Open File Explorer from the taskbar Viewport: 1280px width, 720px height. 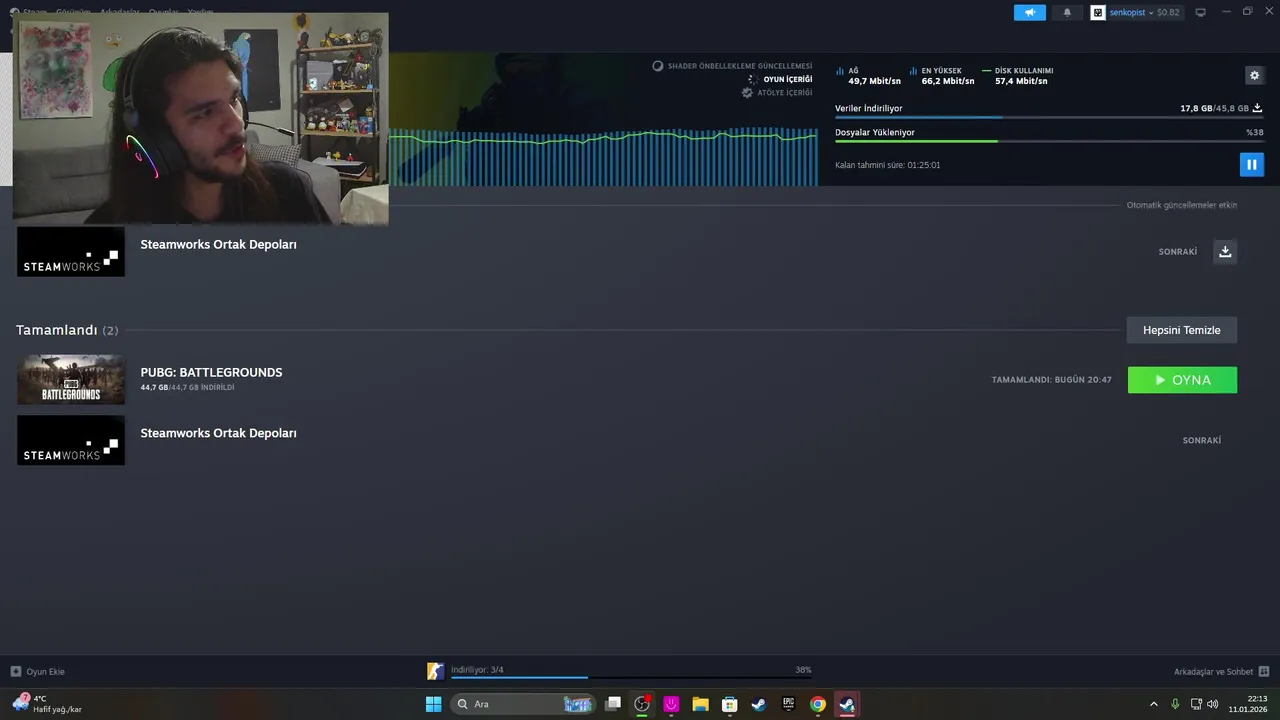click(700, 704)
